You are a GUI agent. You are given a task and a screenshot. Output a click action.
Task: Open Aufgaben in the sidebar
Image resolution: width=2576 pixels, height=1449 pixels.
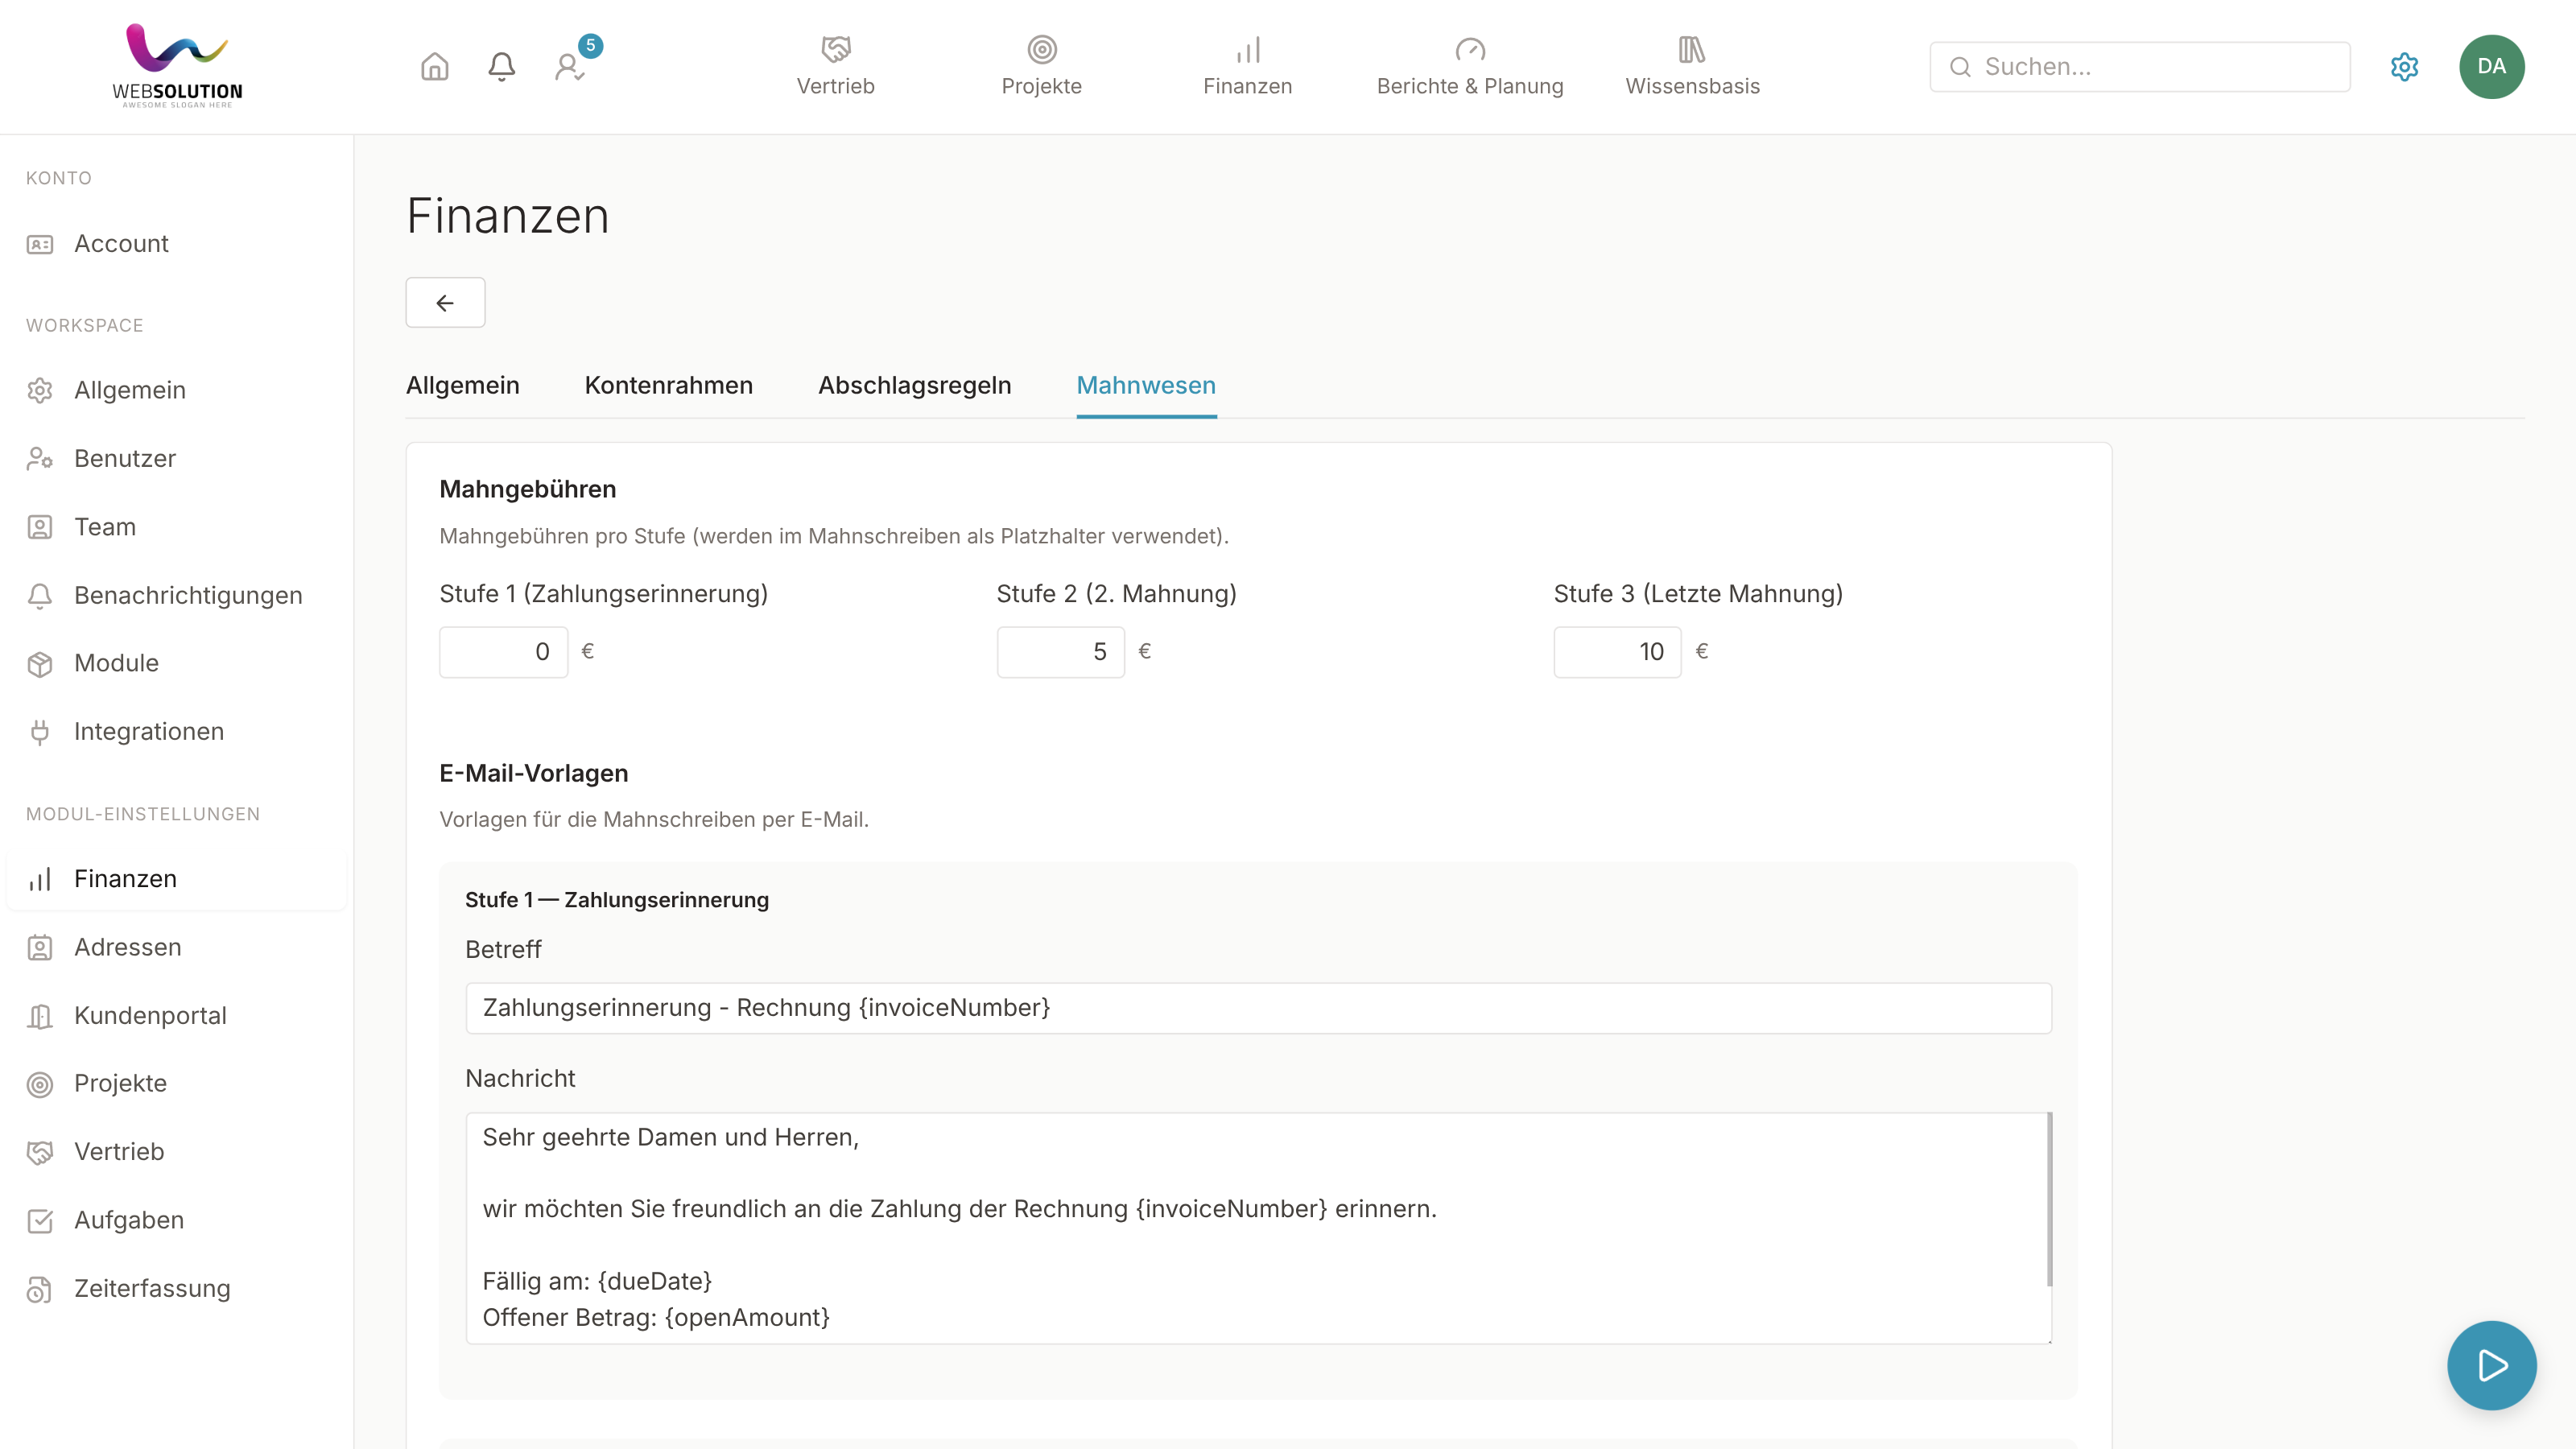pos(176,1220)
